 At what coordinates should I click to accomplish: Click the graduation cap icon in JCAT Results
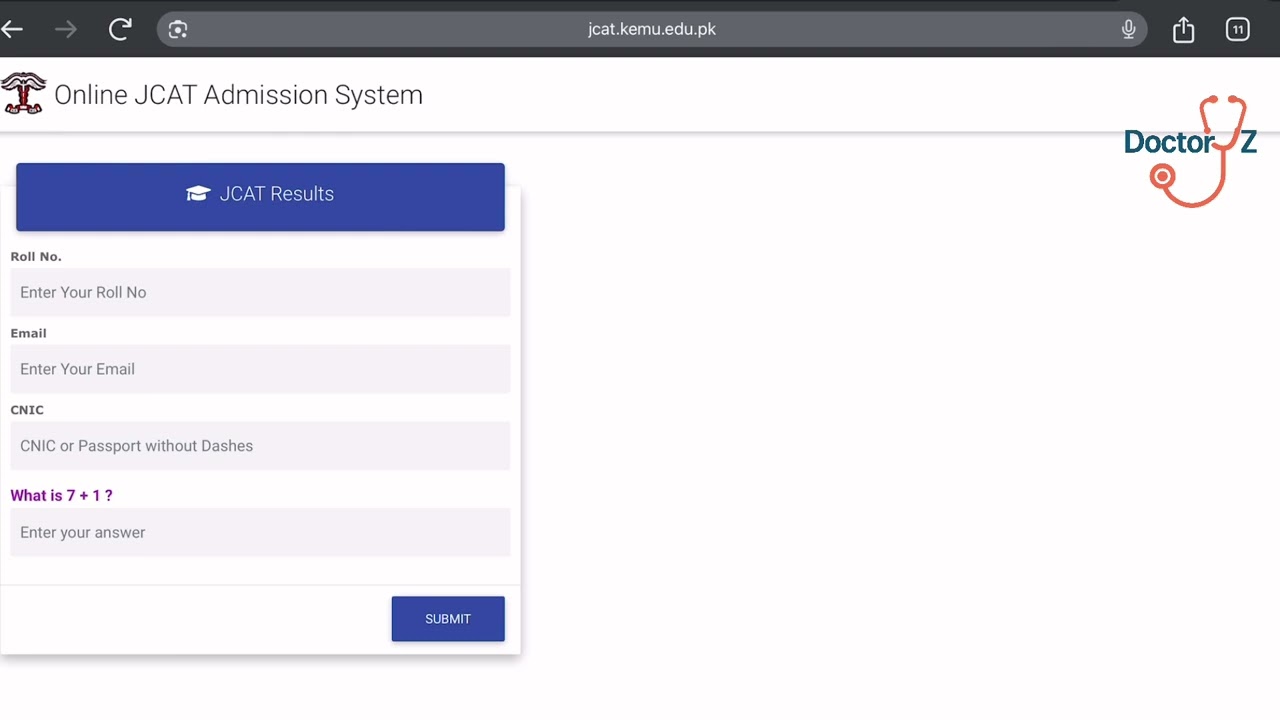(x=198, y=194)
